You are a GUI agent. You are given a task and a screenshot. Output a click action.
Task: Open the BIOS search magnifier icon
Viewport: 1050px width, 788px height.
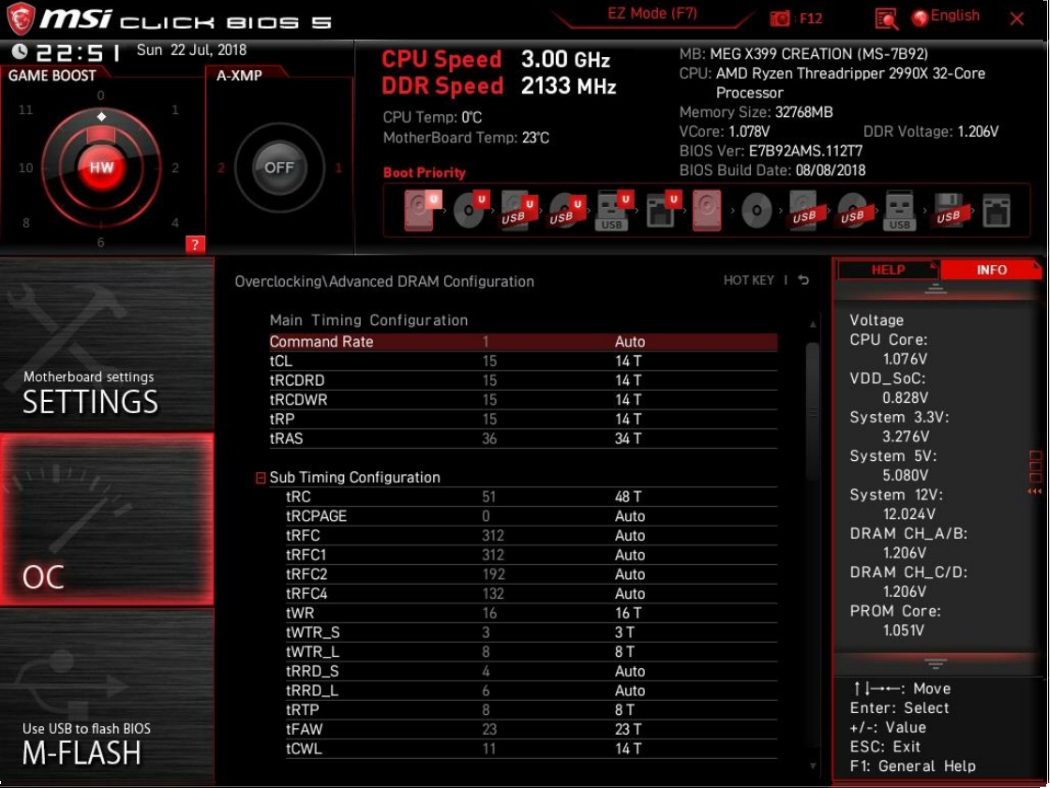click(886, 19)
